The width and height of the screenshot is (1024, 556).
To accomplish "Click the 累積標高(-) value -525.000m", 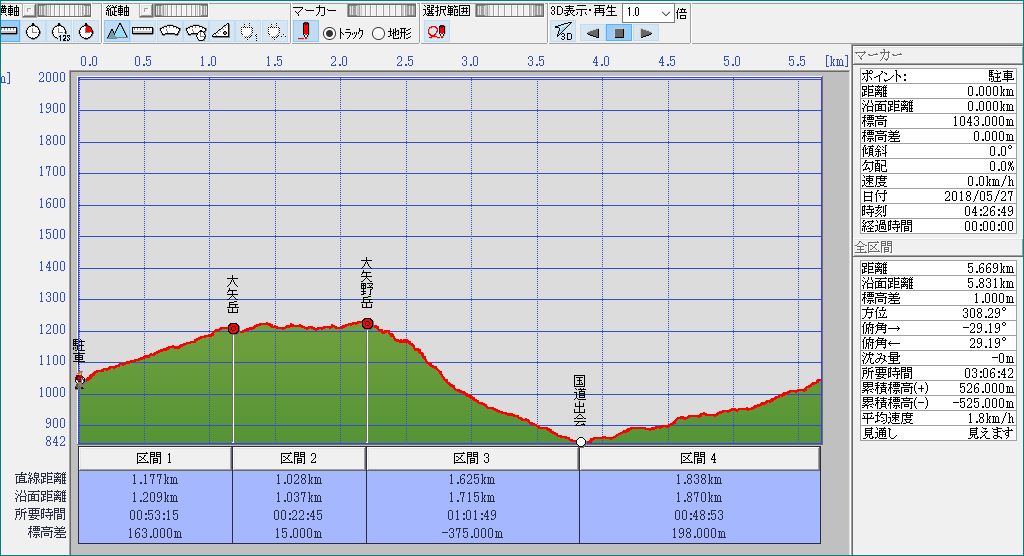I will [x=984, y=403].
